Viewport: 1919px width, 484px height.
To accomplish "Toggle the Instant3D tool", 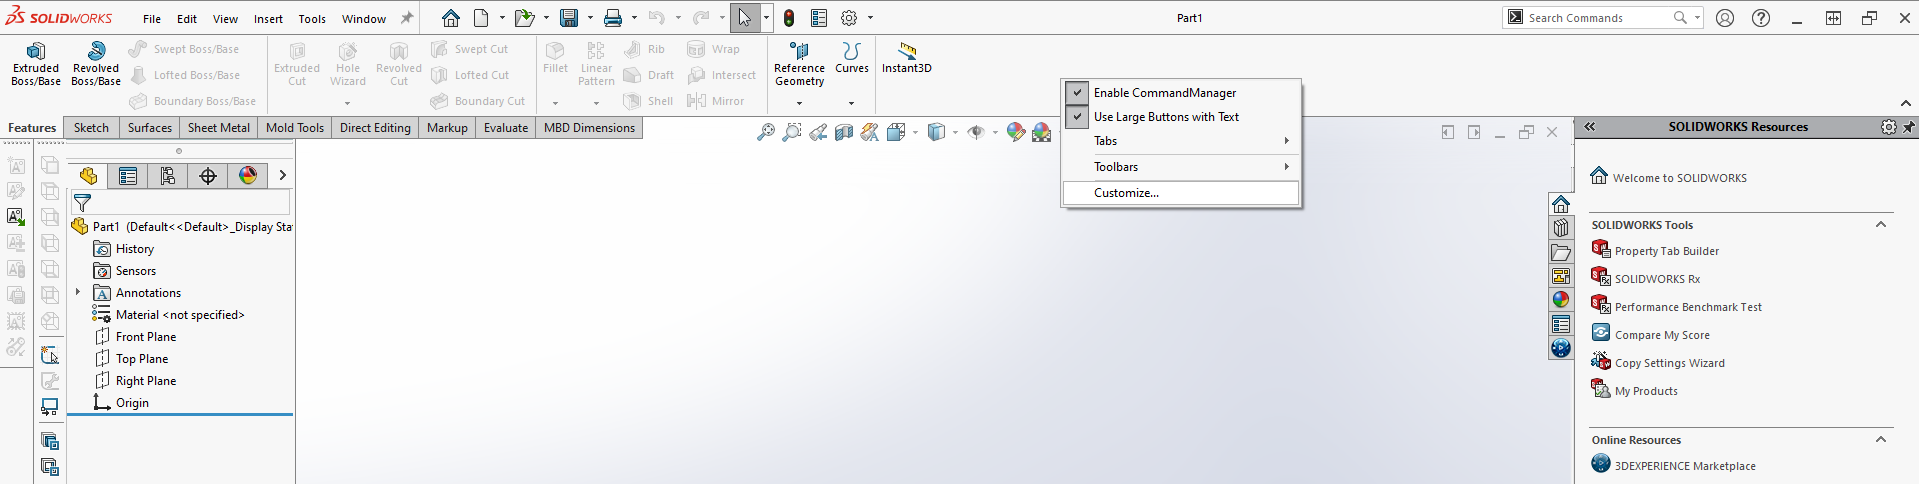I will click(x=906, y=58).
